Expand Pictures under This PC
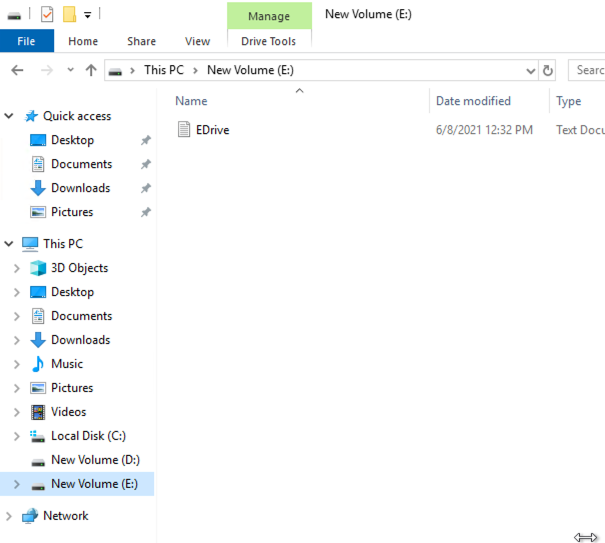This screenshot has width=605, height=543. tap(17, 388)
